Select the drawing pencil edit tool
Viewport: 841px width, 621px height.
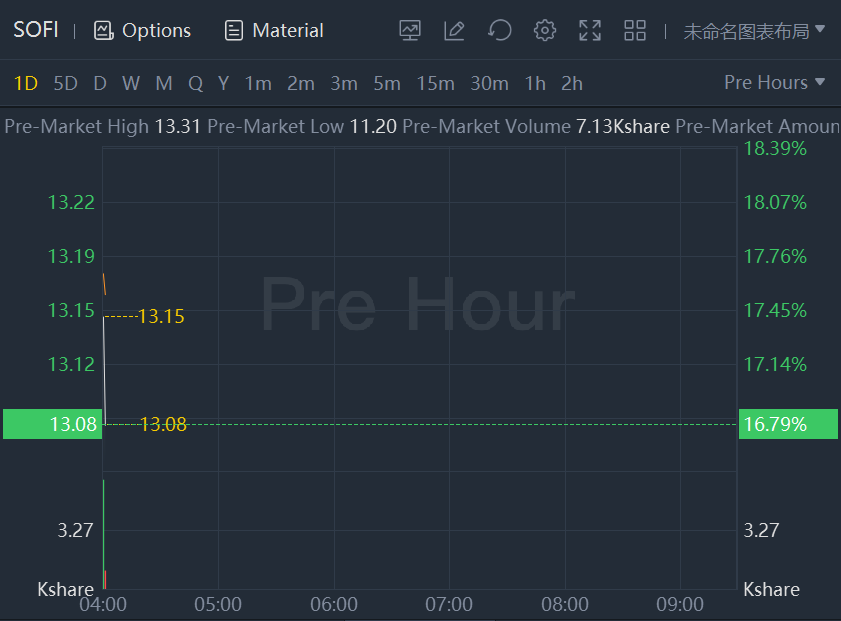tap(454, 30)
